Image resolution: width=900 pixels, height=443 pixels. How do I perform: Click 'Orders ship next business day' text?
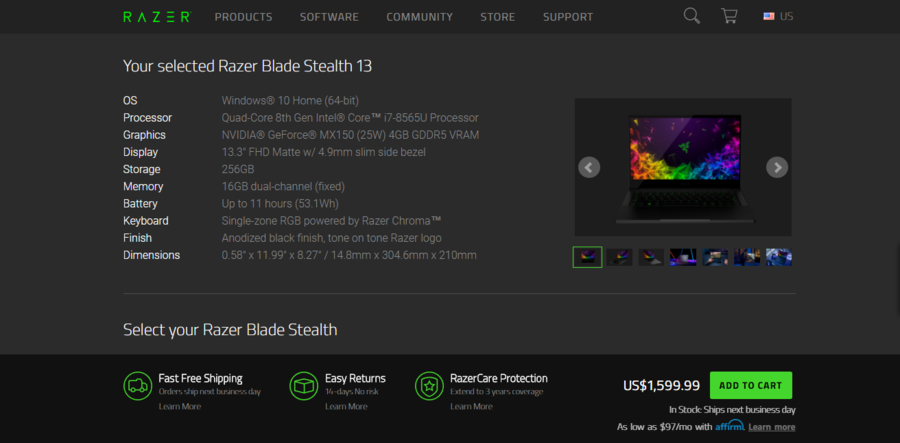[210, 392]
